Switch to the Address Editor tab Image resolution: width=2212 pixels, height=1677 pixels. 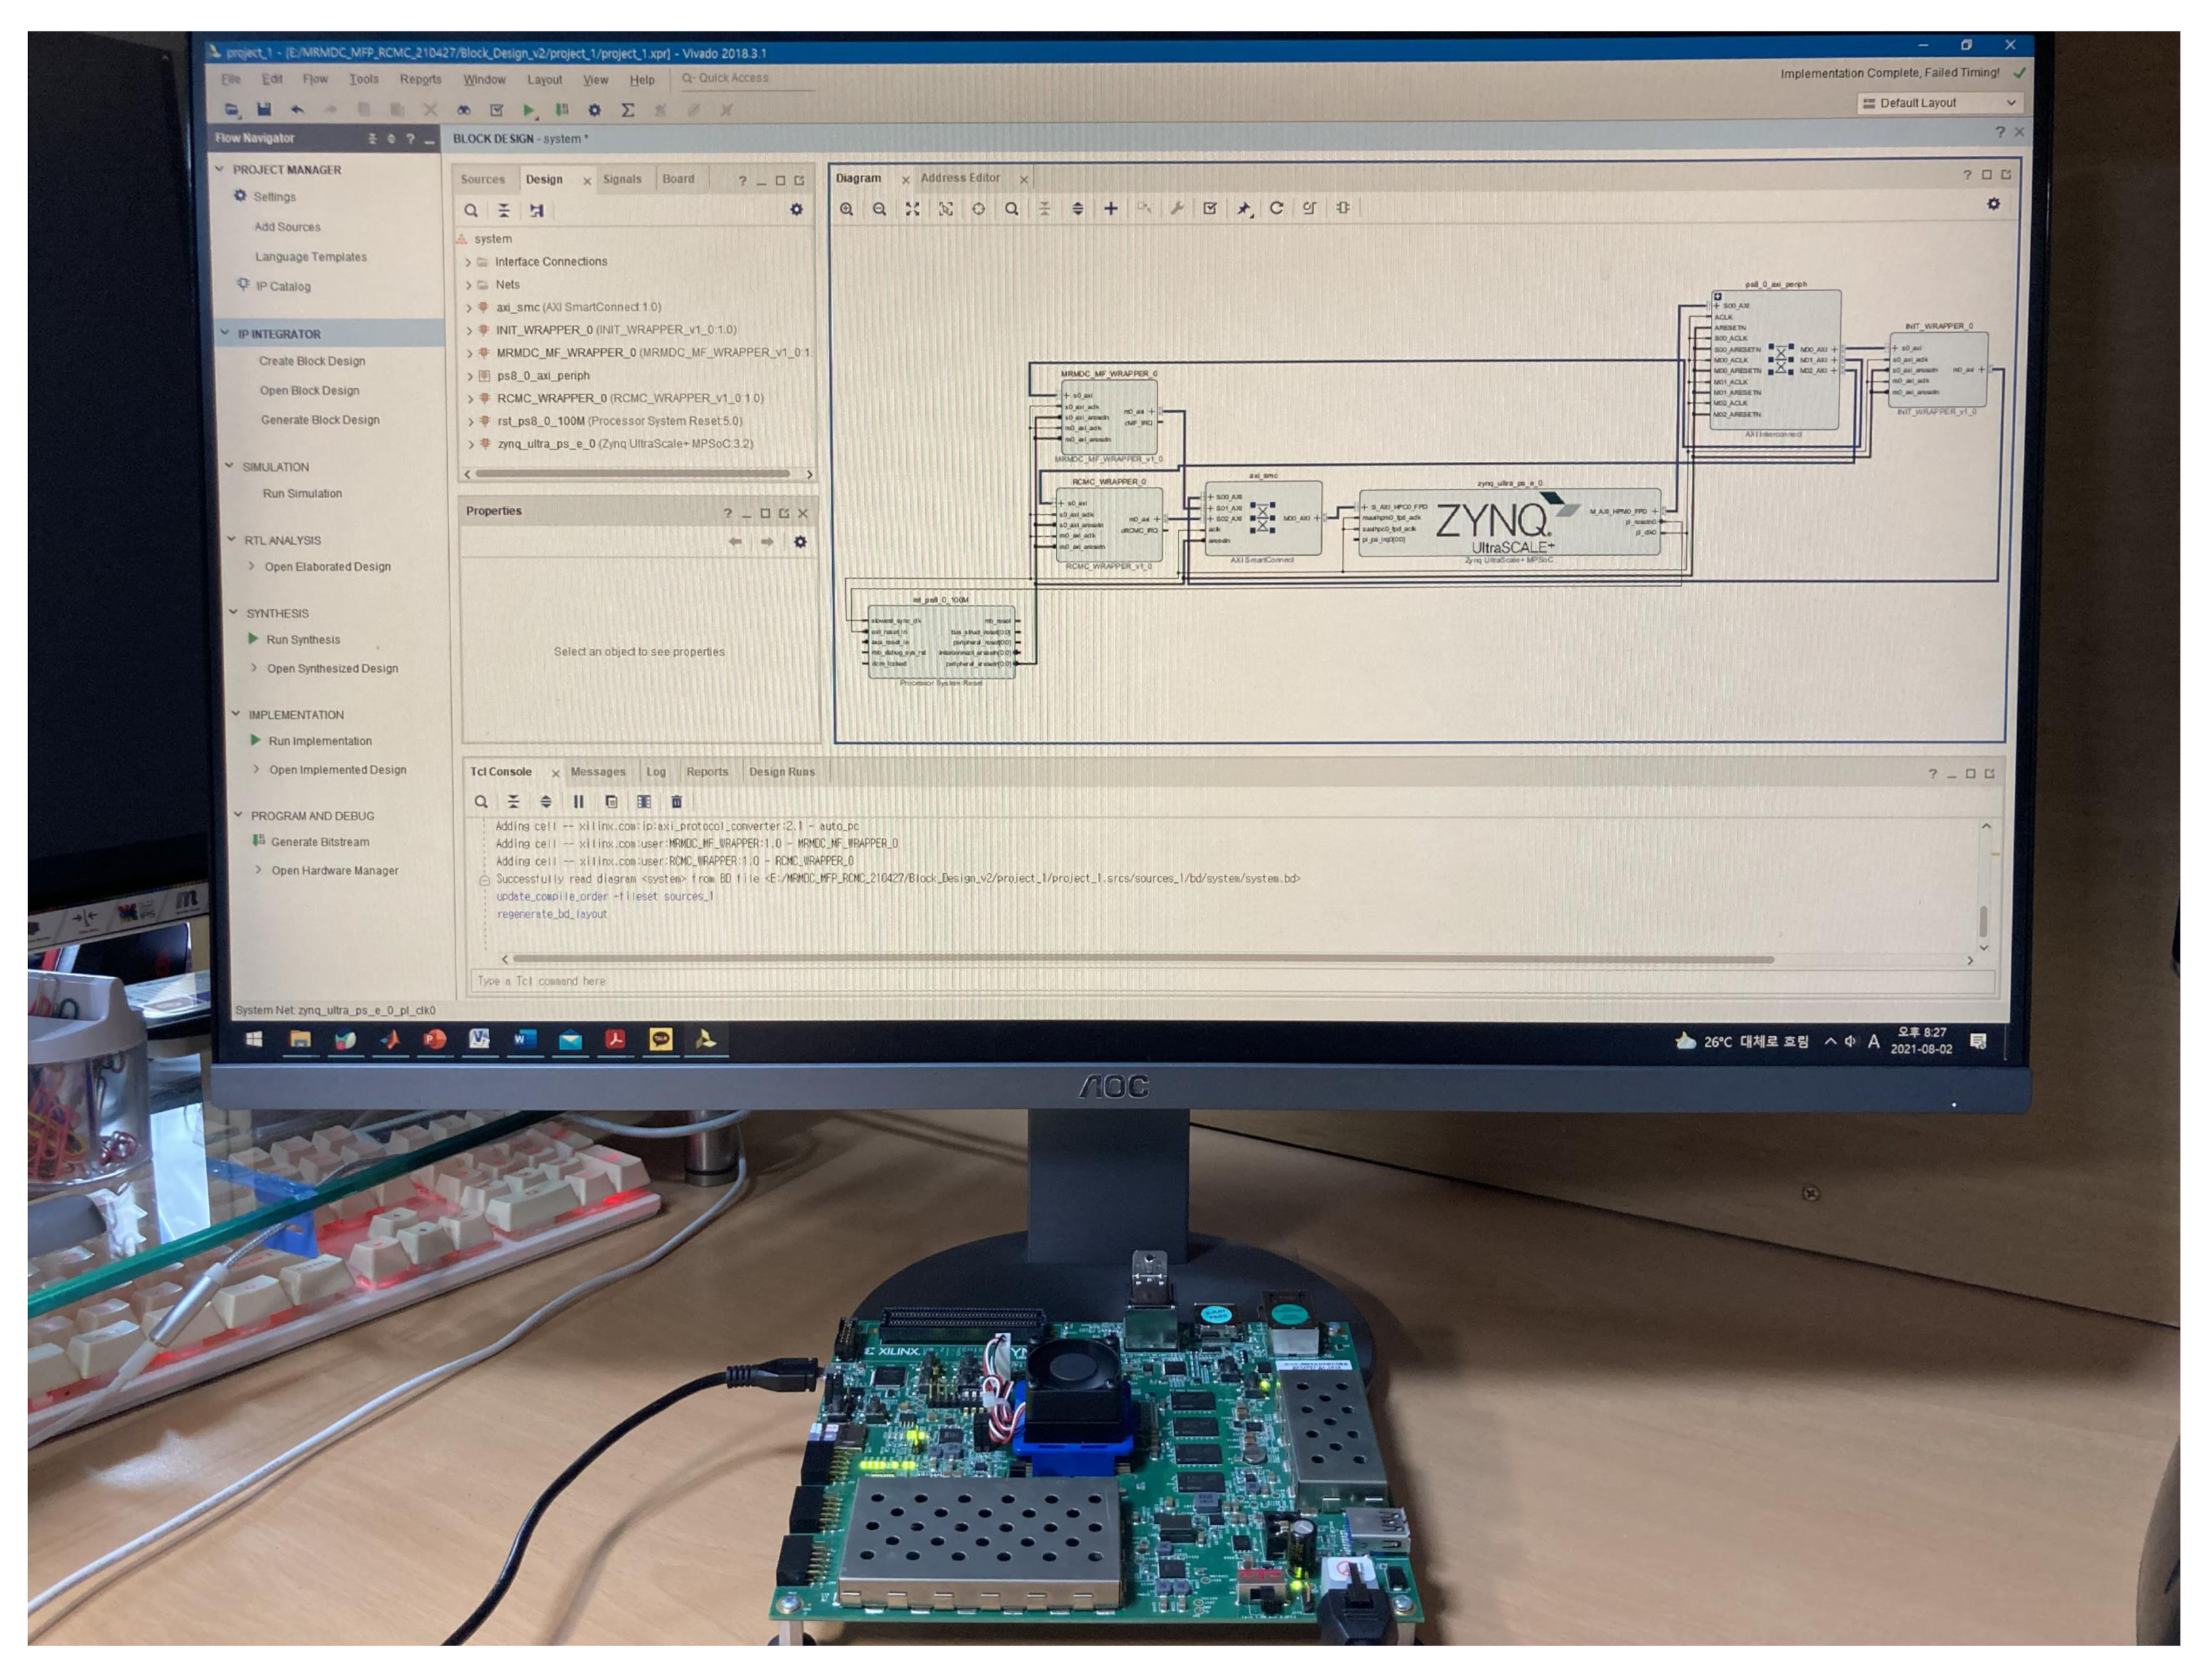(960, 178)
